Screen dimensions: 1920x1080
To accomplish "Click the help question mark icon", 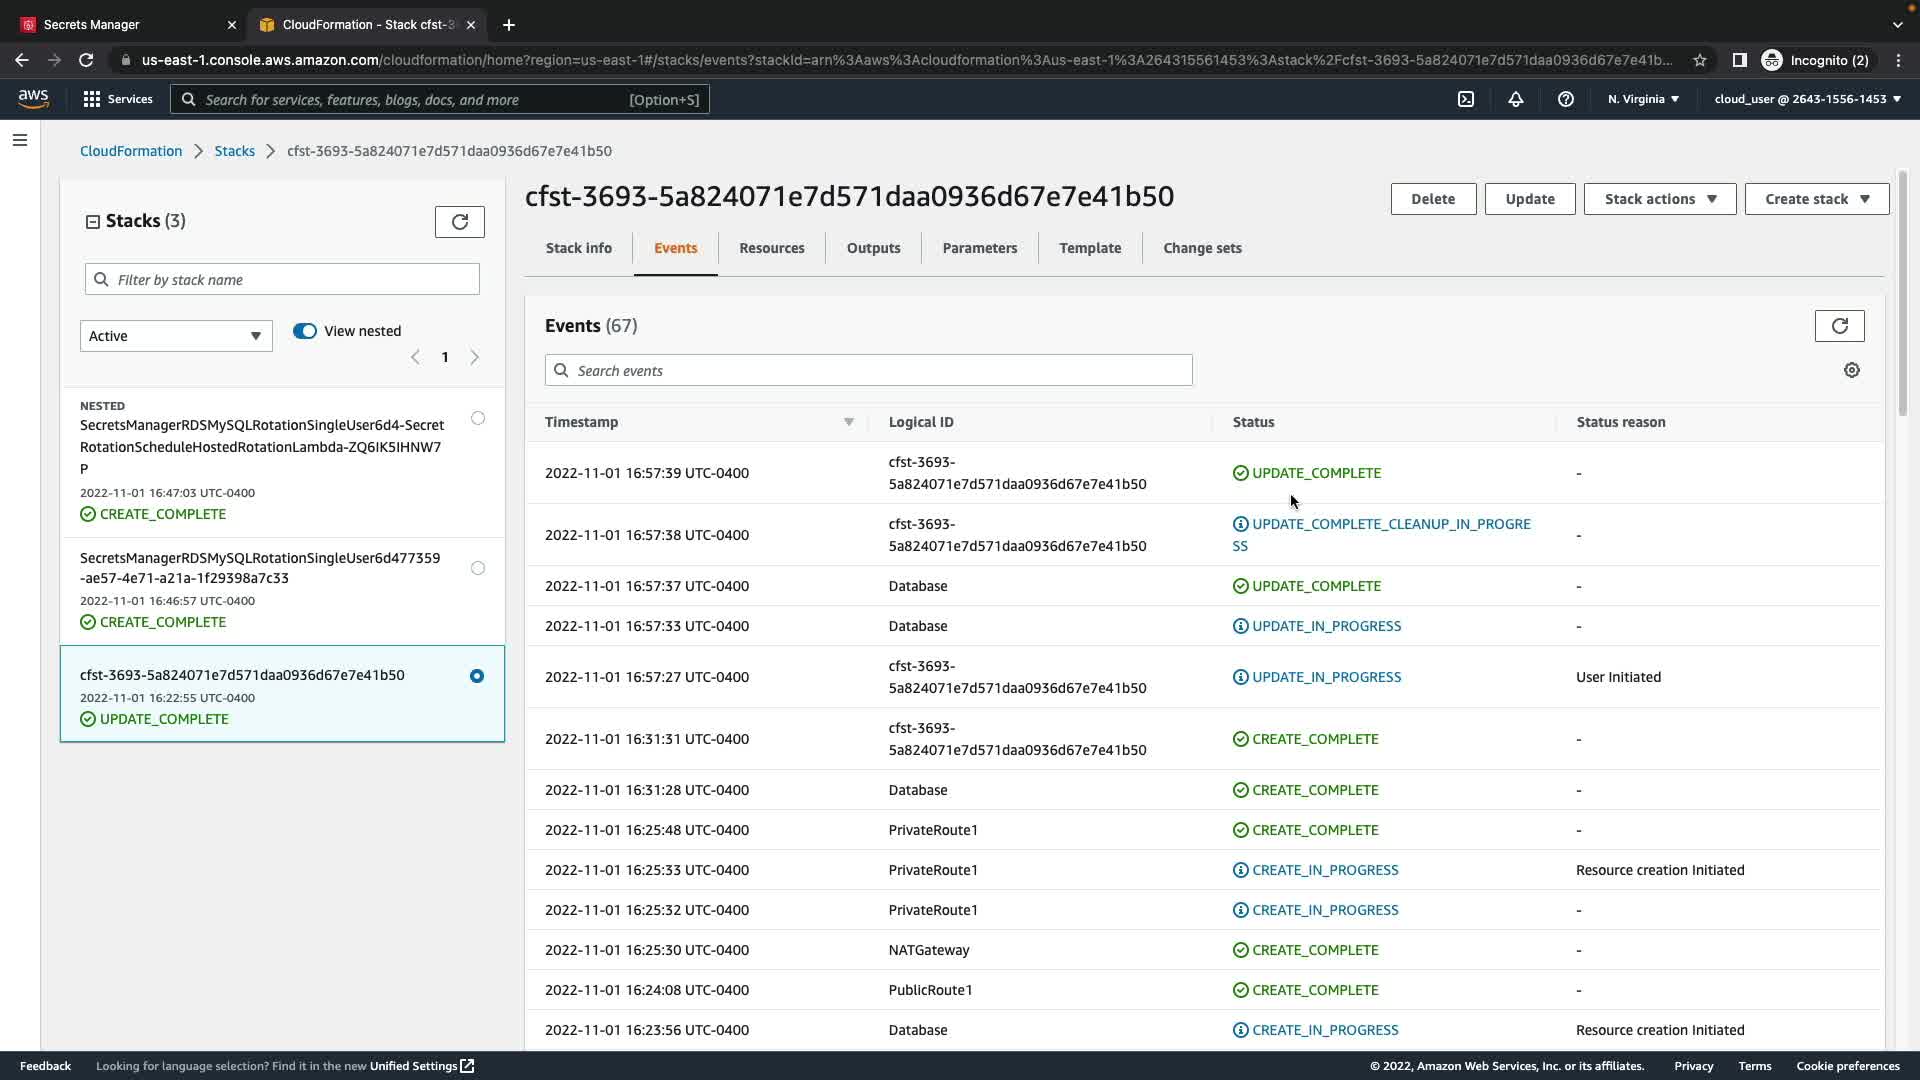I will click(x=1566, y=99).
